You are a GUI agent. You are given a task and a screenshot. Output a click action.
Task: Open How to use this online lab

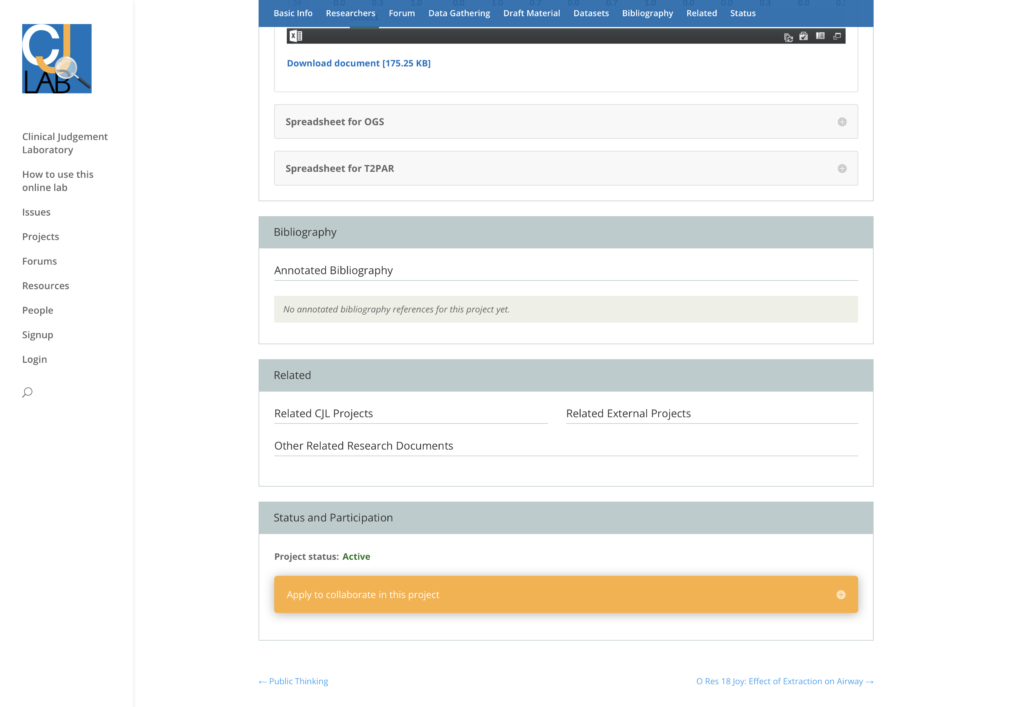57,181
